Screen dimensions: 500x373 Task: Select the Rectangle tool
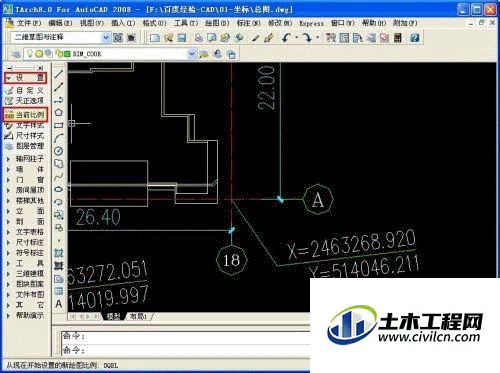point(59,125)
